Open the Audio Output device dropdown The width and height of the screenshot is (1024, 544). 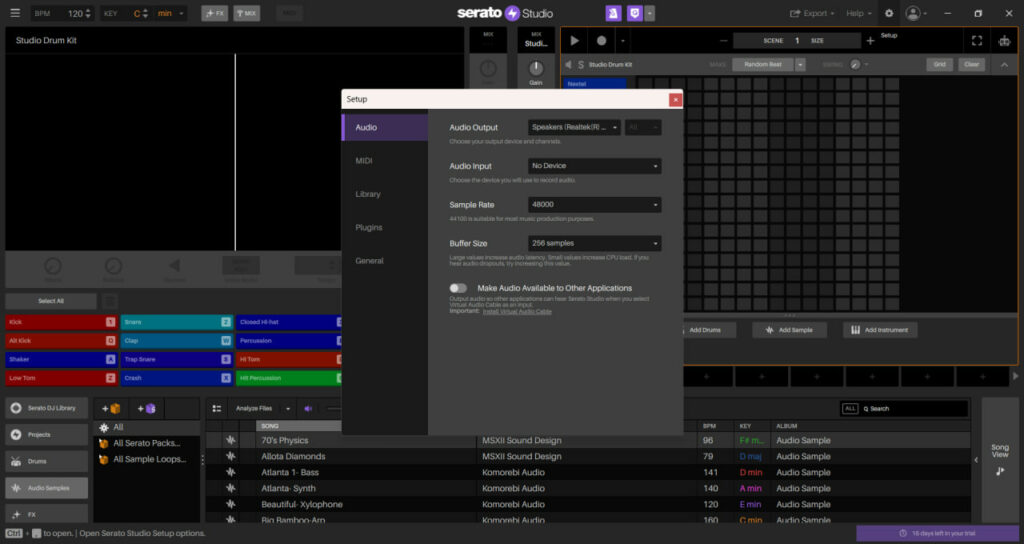(x=574, y=127)
